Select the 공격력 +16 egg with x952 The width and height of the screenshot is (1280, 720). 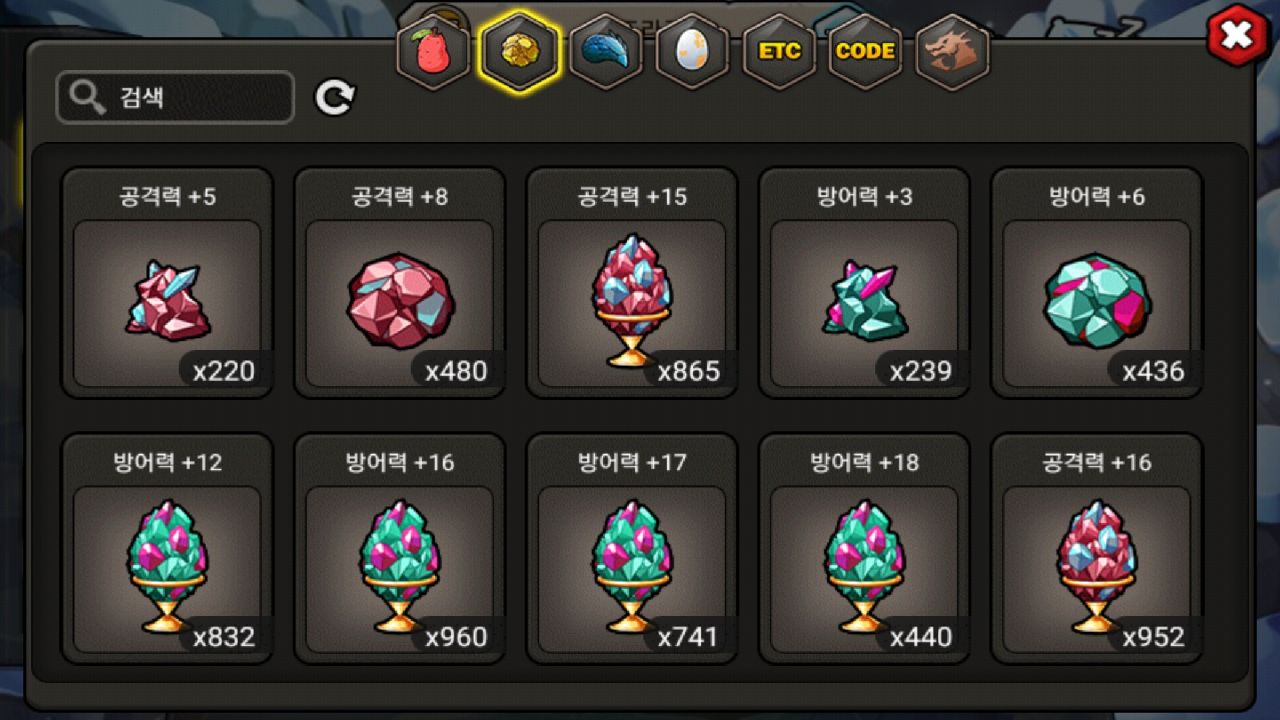pyautogui.click(x=1097, y=548)
